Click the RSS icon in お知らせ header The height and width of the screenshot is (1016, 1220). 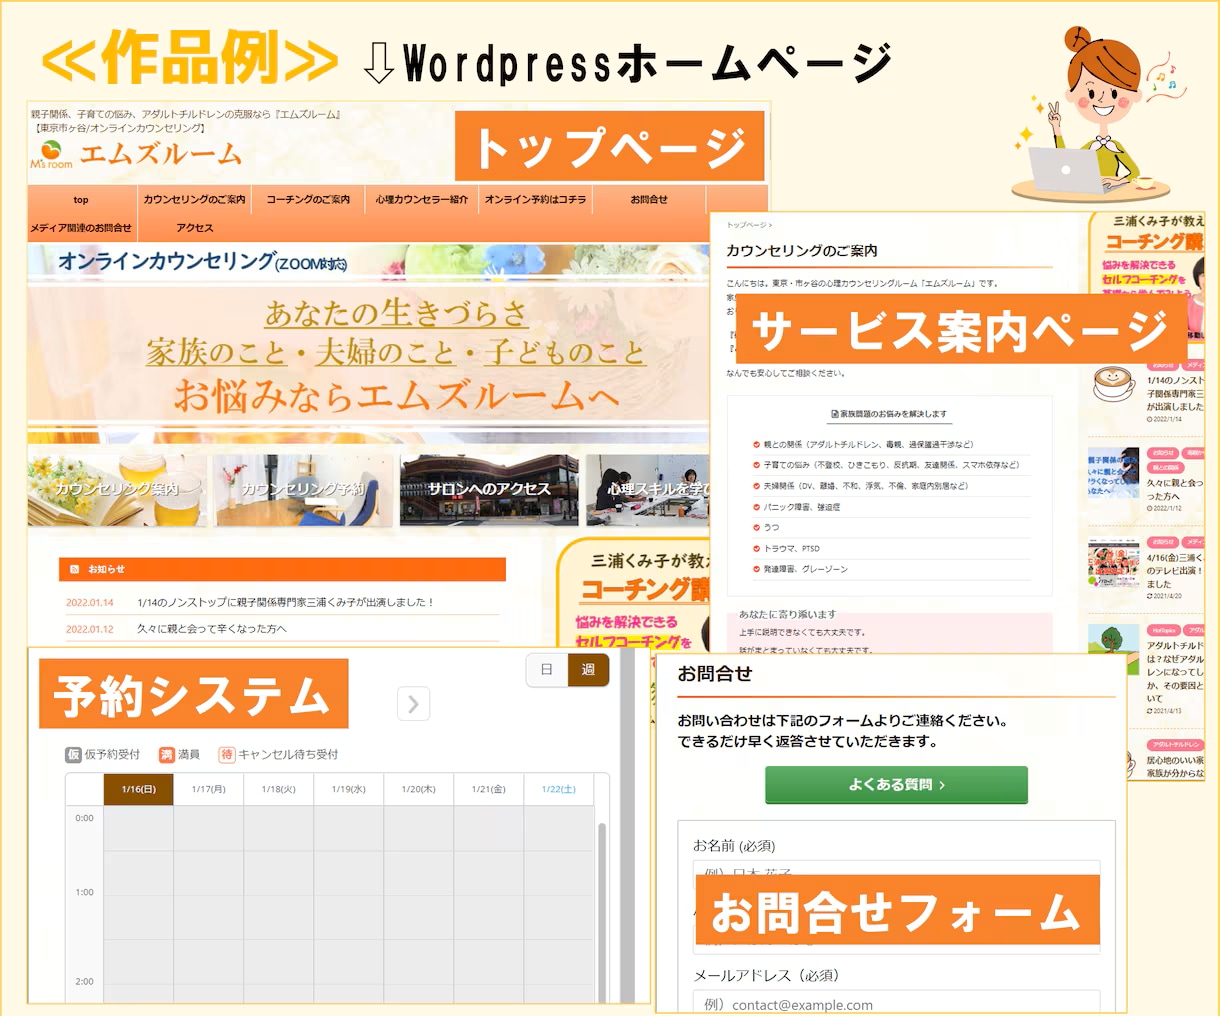tap(74, 569)
